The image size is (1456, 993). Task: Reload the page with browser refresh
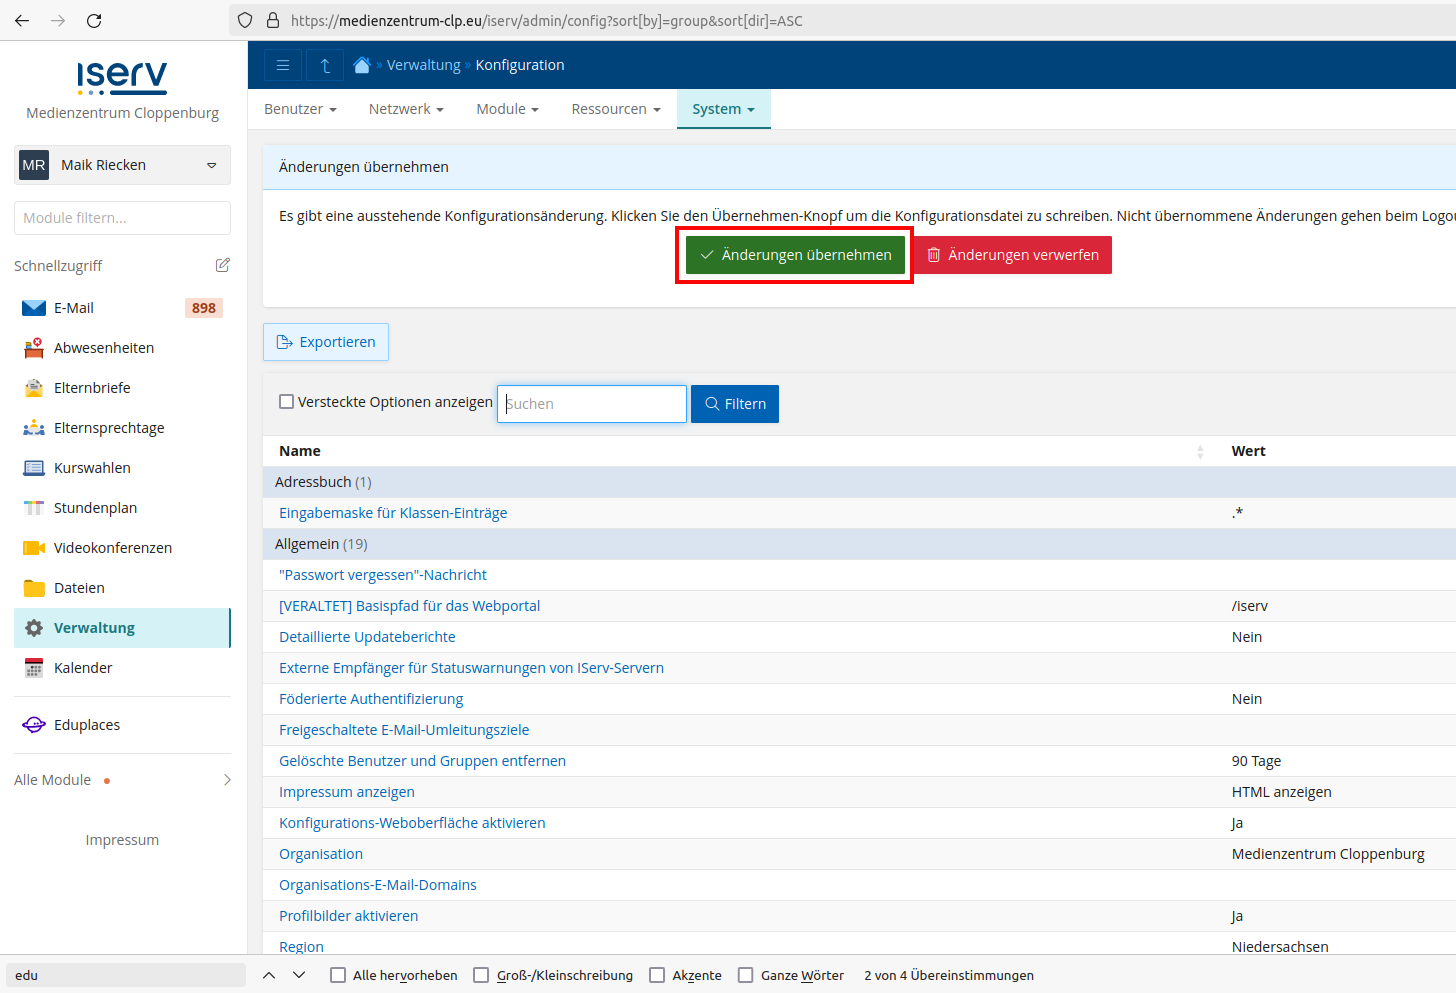94,20
